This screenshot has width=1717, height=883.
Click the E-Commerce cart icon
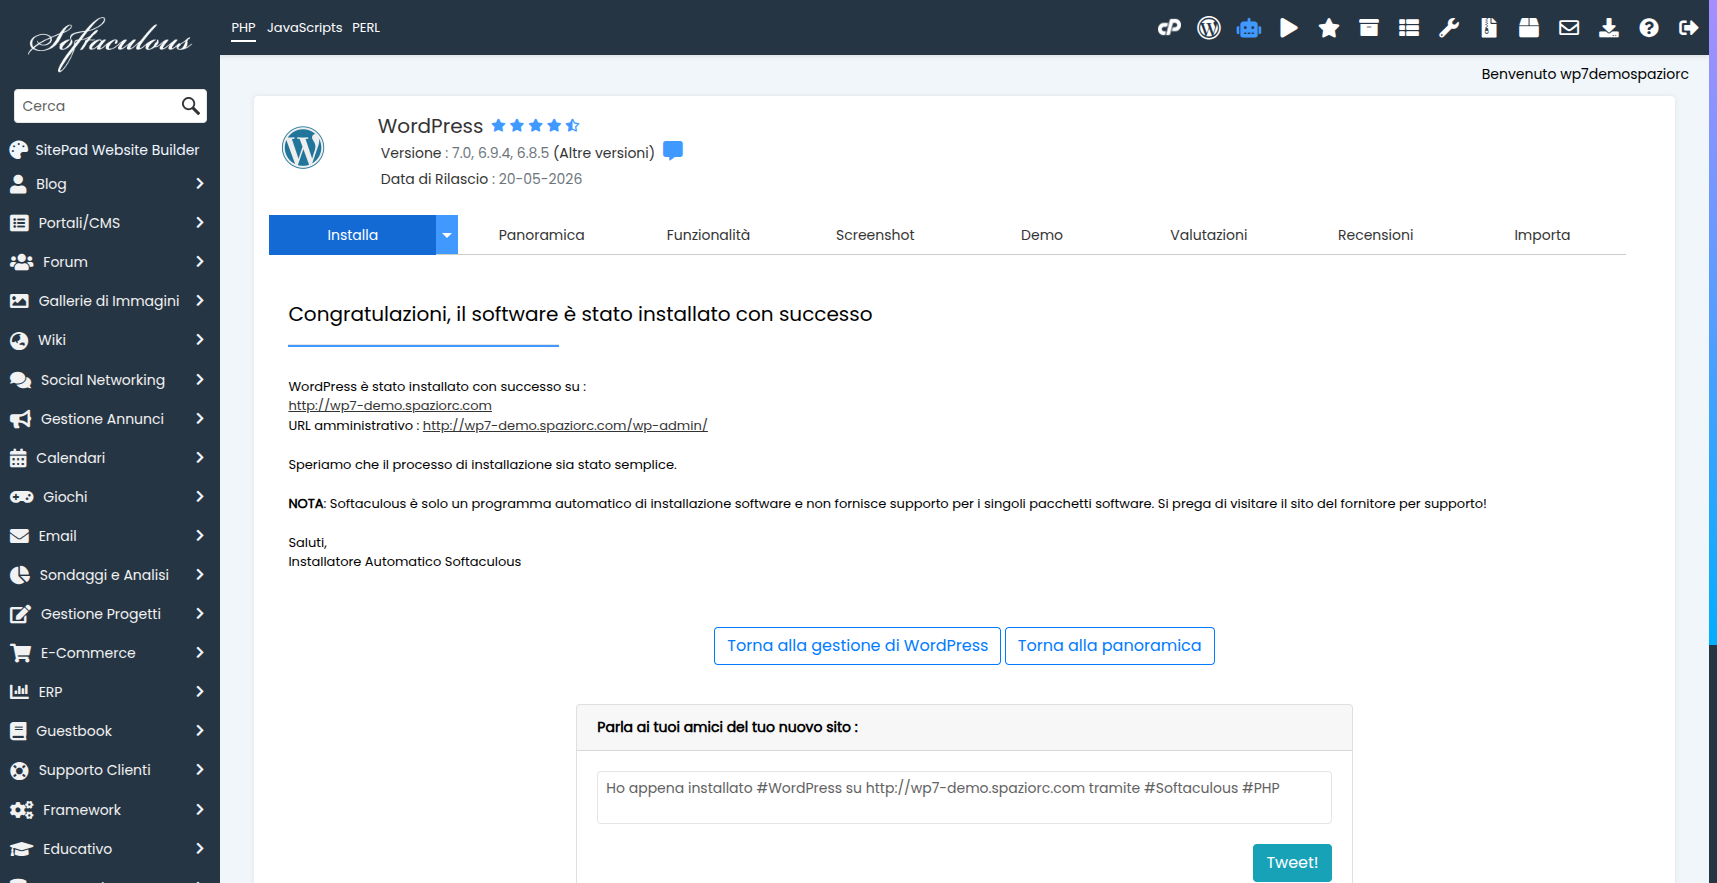click(x=20, y=653)
